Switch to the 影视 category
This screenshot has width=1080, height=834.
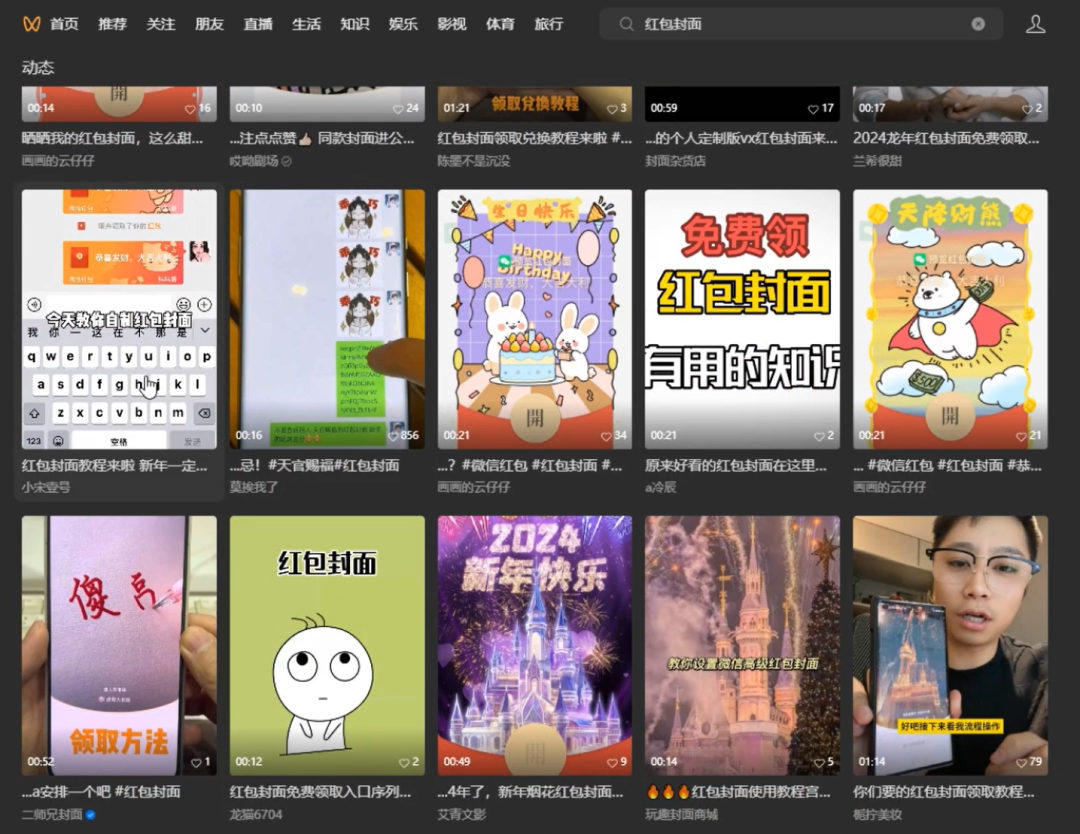coord(452,24)
